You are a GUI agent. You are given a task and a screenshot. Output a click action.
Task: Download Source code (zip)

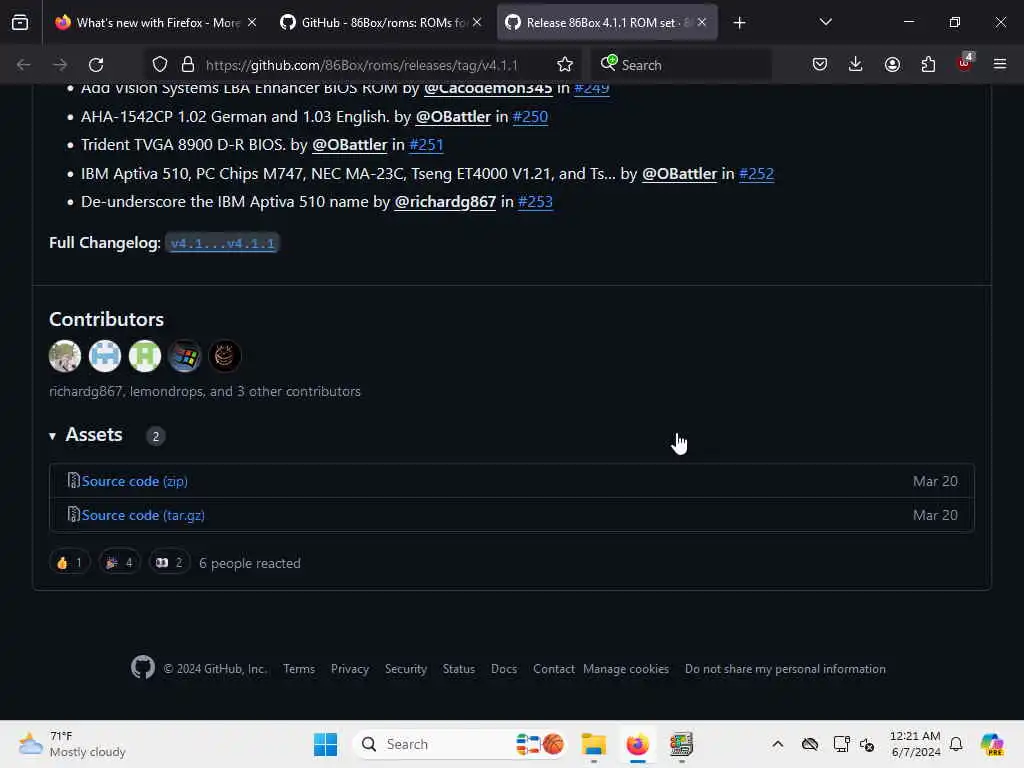coord(135,481)
